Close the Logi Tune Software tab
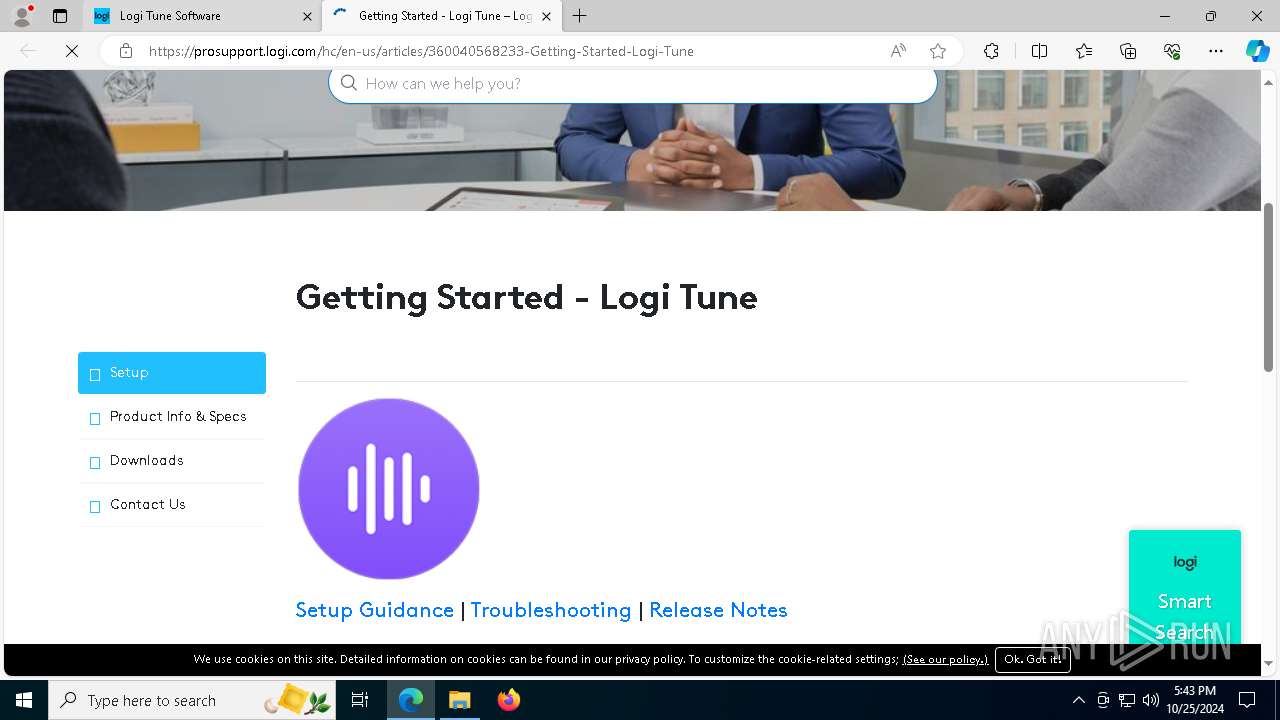This screenshot has height=720, width=1280. coord(307,16)
